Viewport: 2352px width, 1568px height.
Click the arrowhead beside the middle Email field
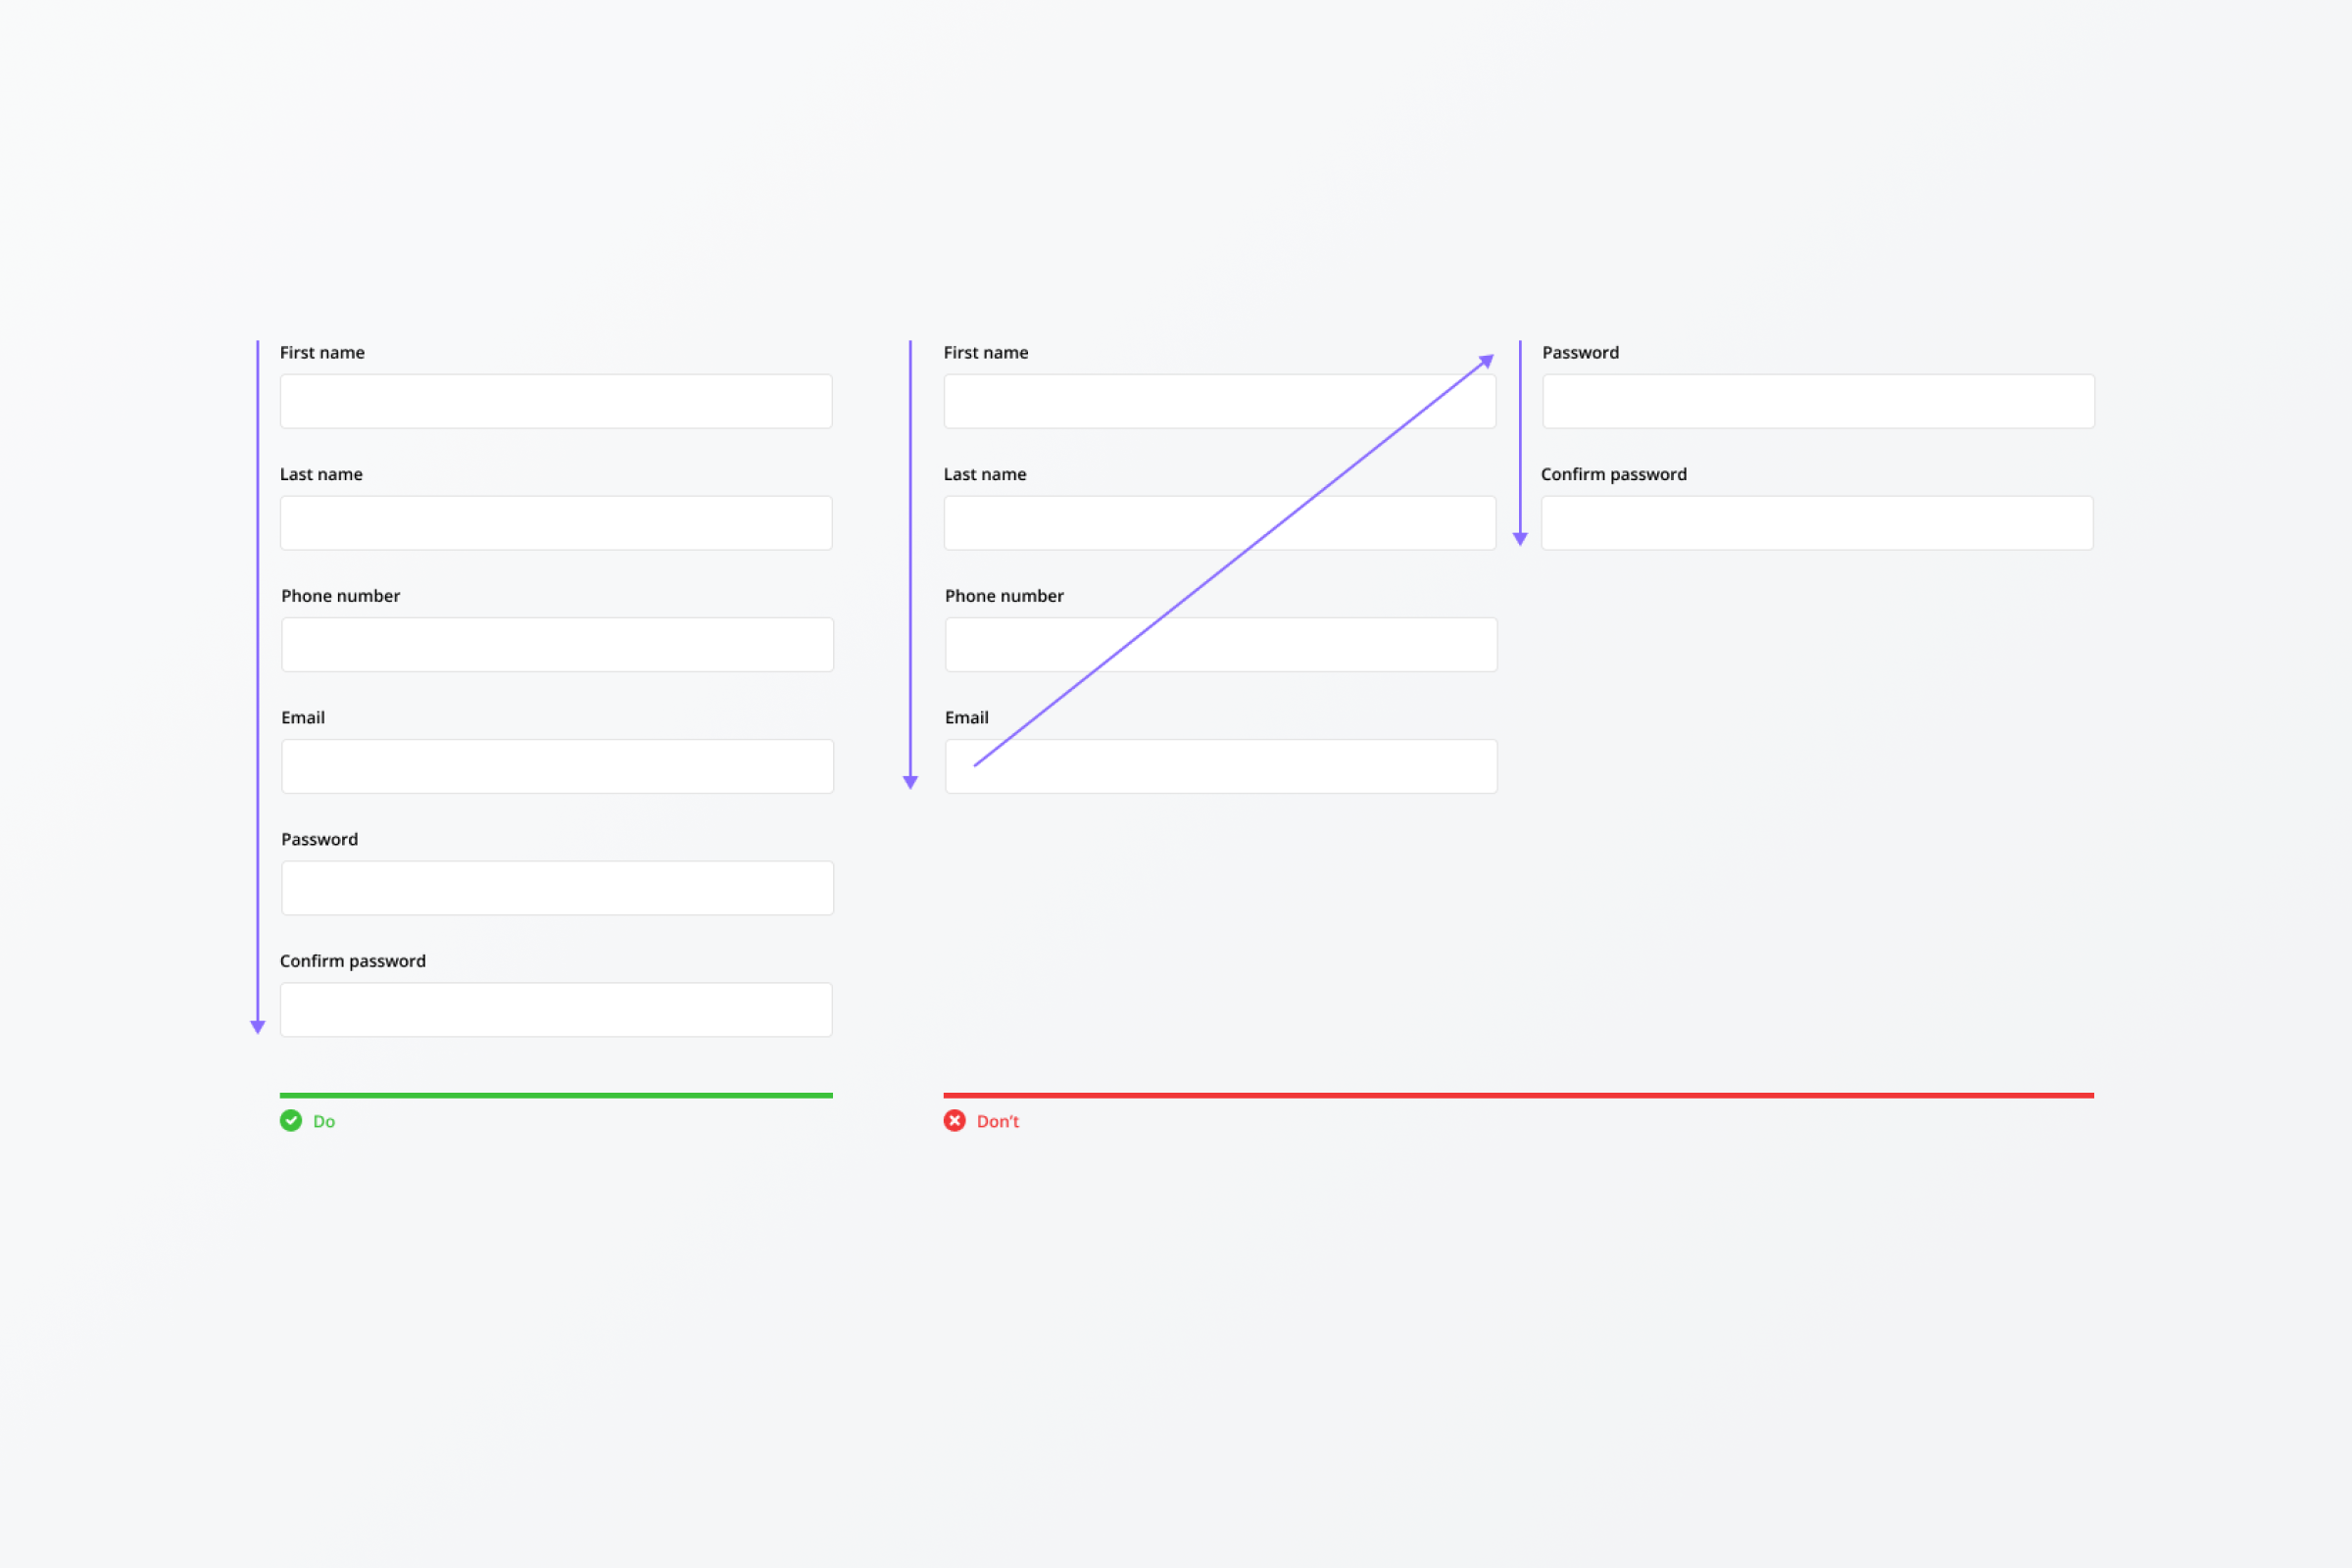coord(910,782)
